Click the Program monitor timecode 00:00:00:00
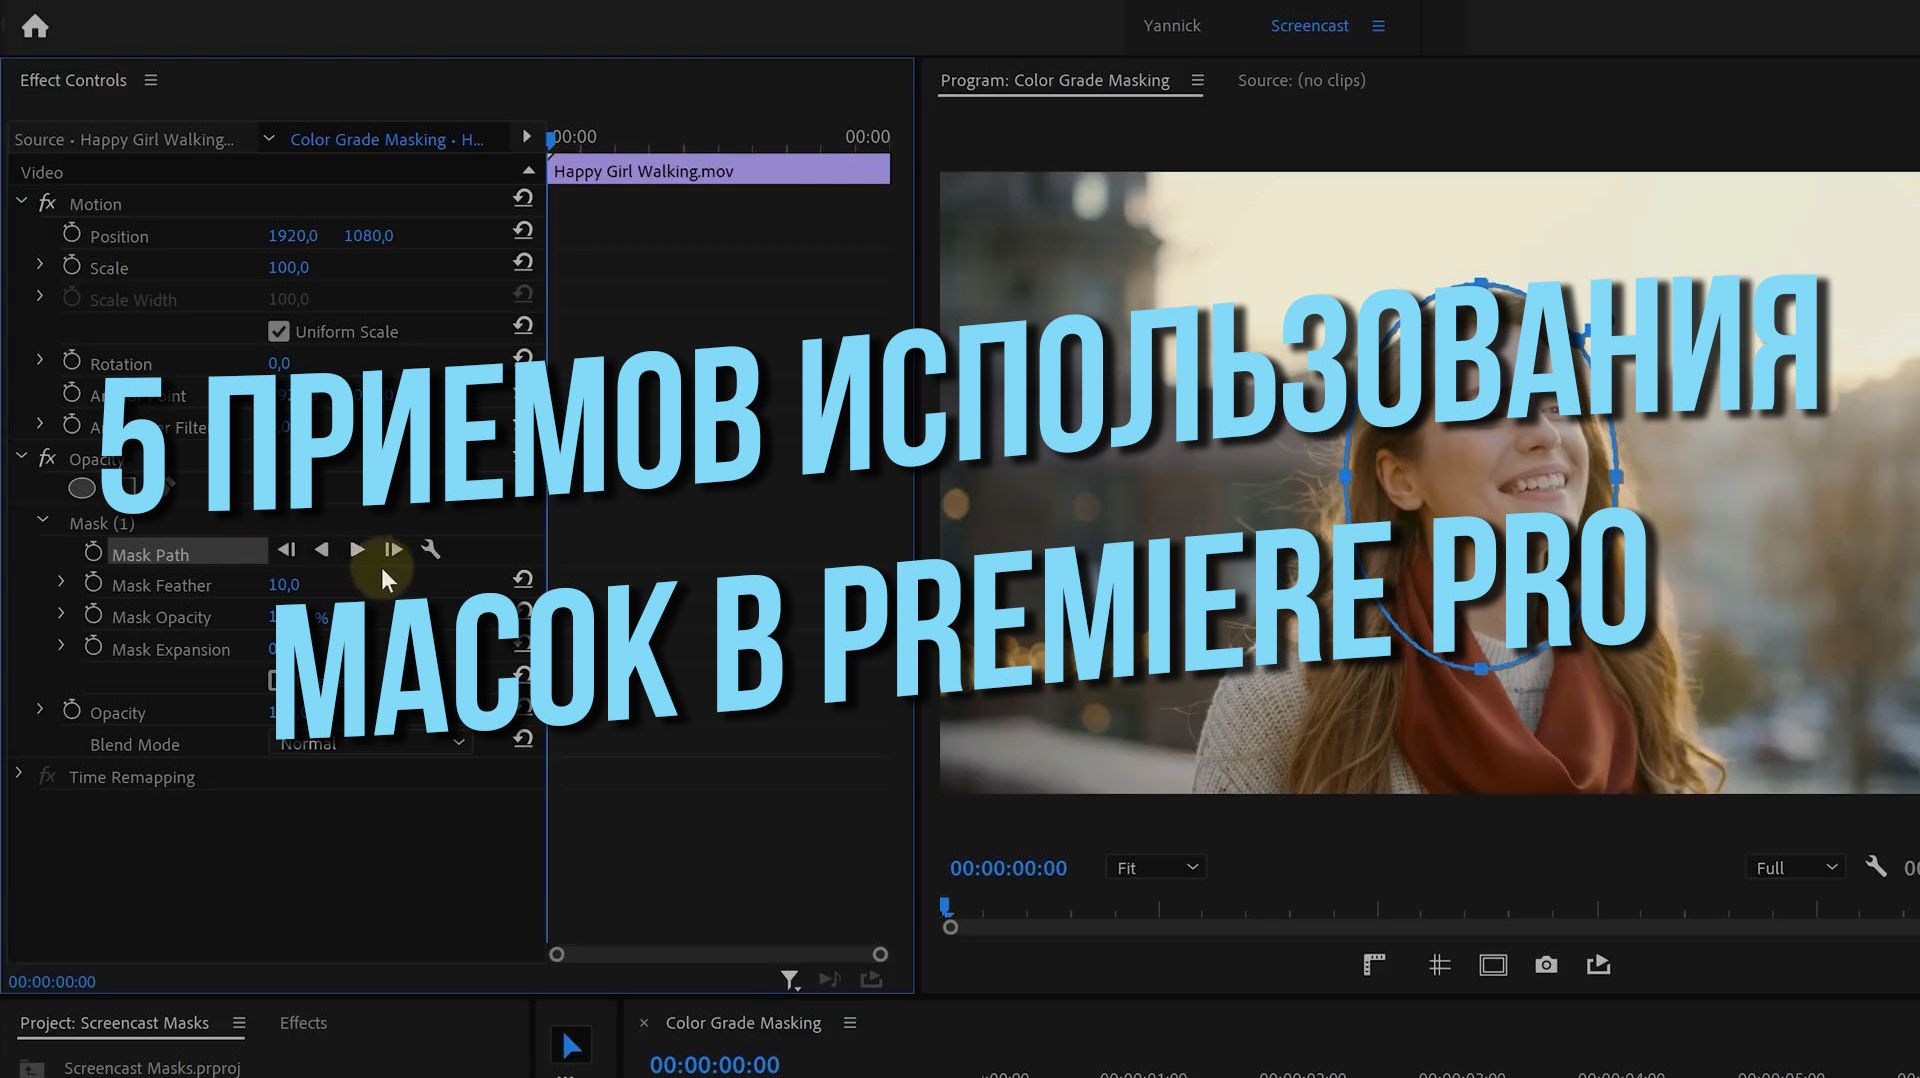 (x=1008, y=868)
